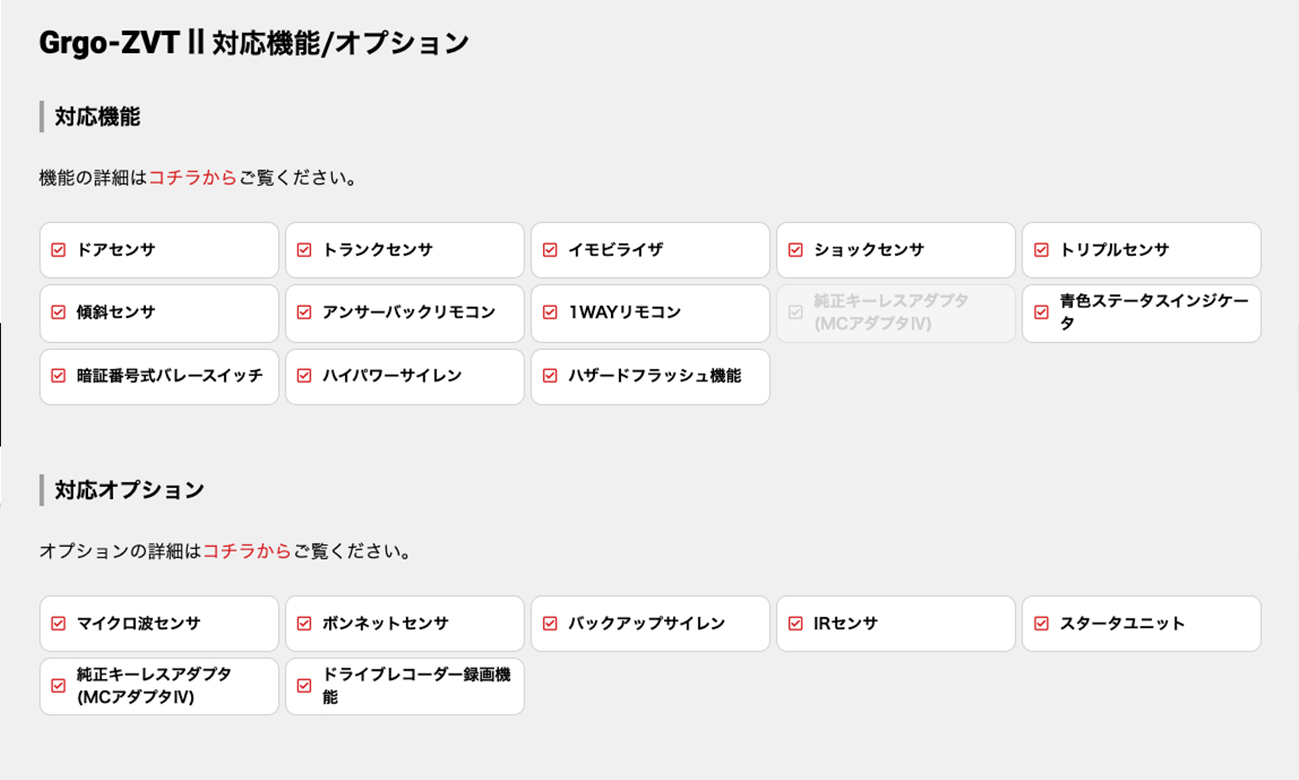The height and width of the screenshot is (780, 1299).
Task: Toggle the ドライブレコーダー録画機能 checkbox
Action: click(304, 686)
